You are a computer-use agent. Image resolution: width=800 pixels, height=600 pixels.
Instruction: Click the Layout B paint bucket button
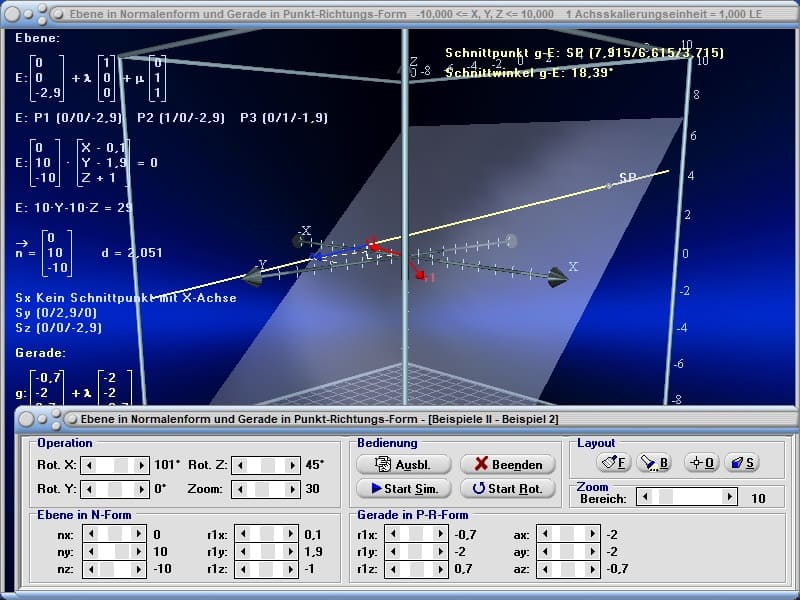point(653,462)
